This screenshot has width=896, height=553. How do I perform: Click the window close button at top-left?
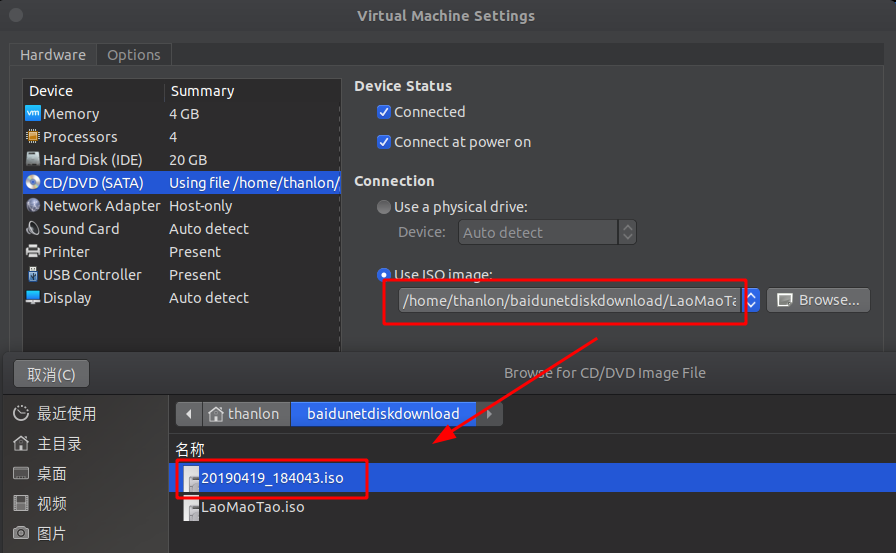(16, 15)
